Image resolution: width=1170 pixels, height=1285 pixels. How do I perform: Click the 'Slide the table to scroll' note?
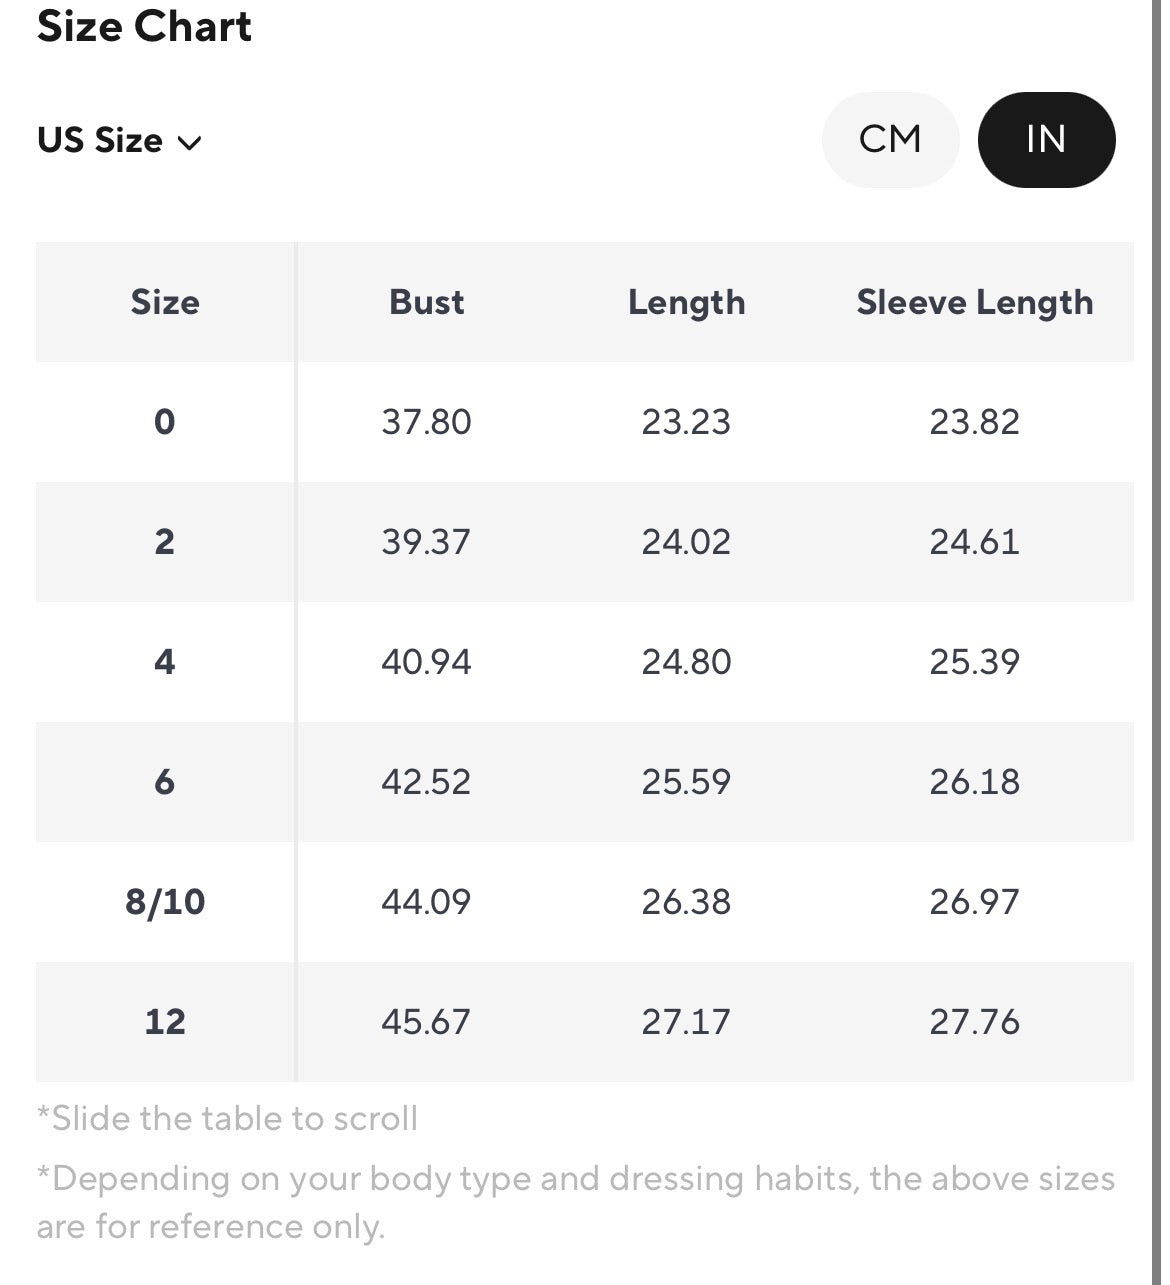tap(228, 1118)
